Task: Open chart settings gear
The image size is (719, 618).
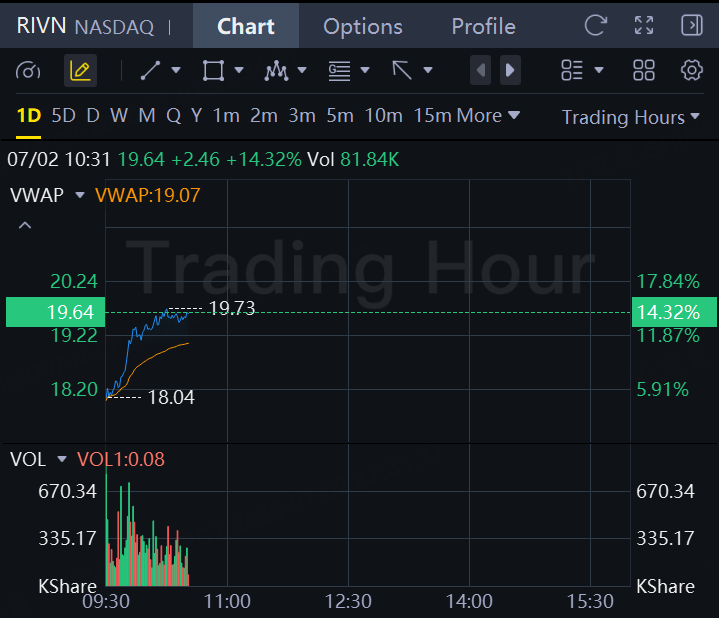Action: pos(691,71)
